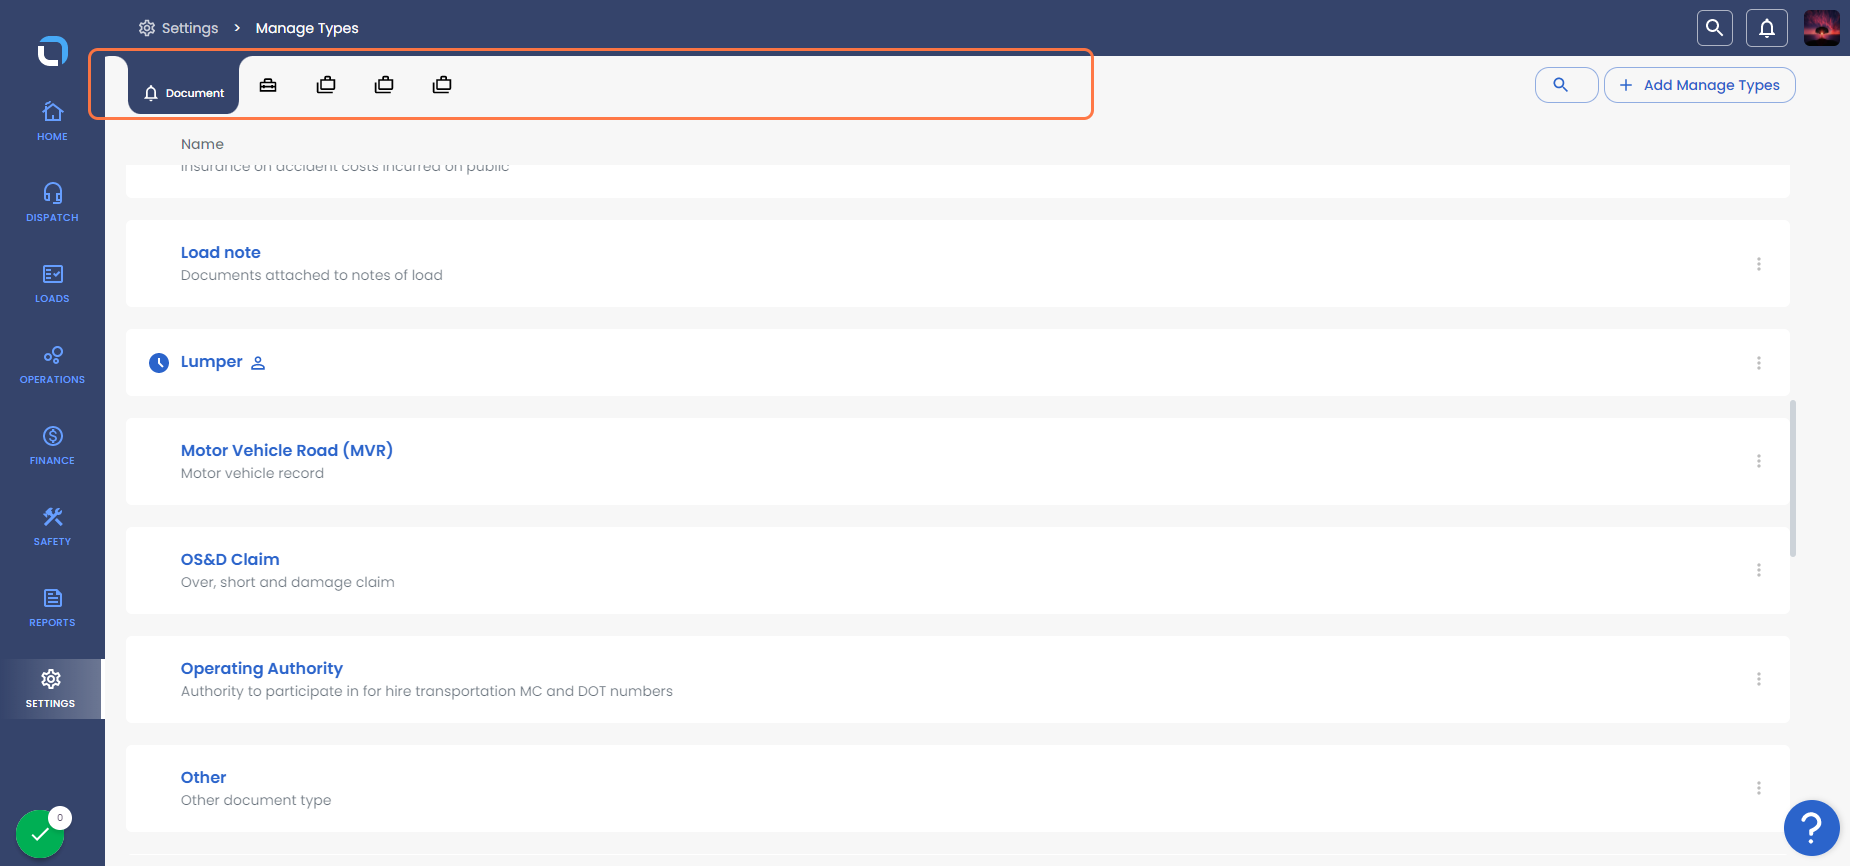
Task: Go to Dispatch in the sidebar
Action: [x=52, y=202]
